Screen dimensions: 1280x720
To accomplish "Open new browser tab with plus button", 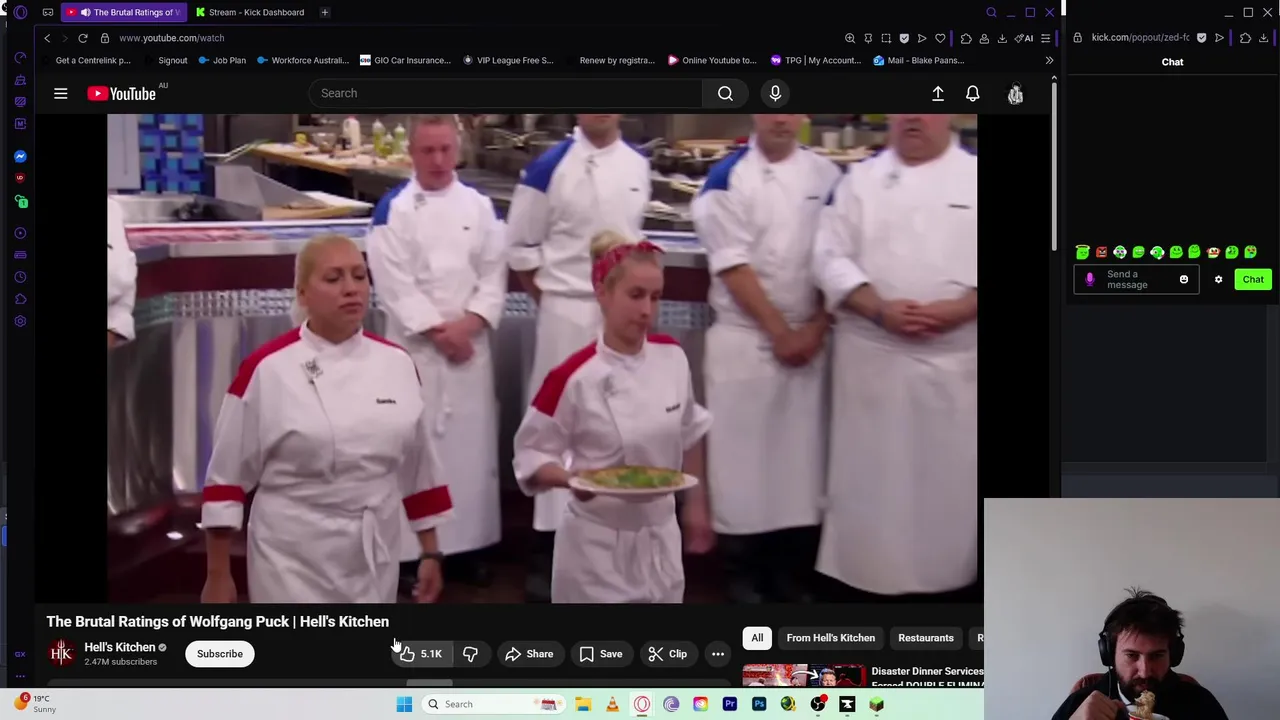I will point(325,12).
